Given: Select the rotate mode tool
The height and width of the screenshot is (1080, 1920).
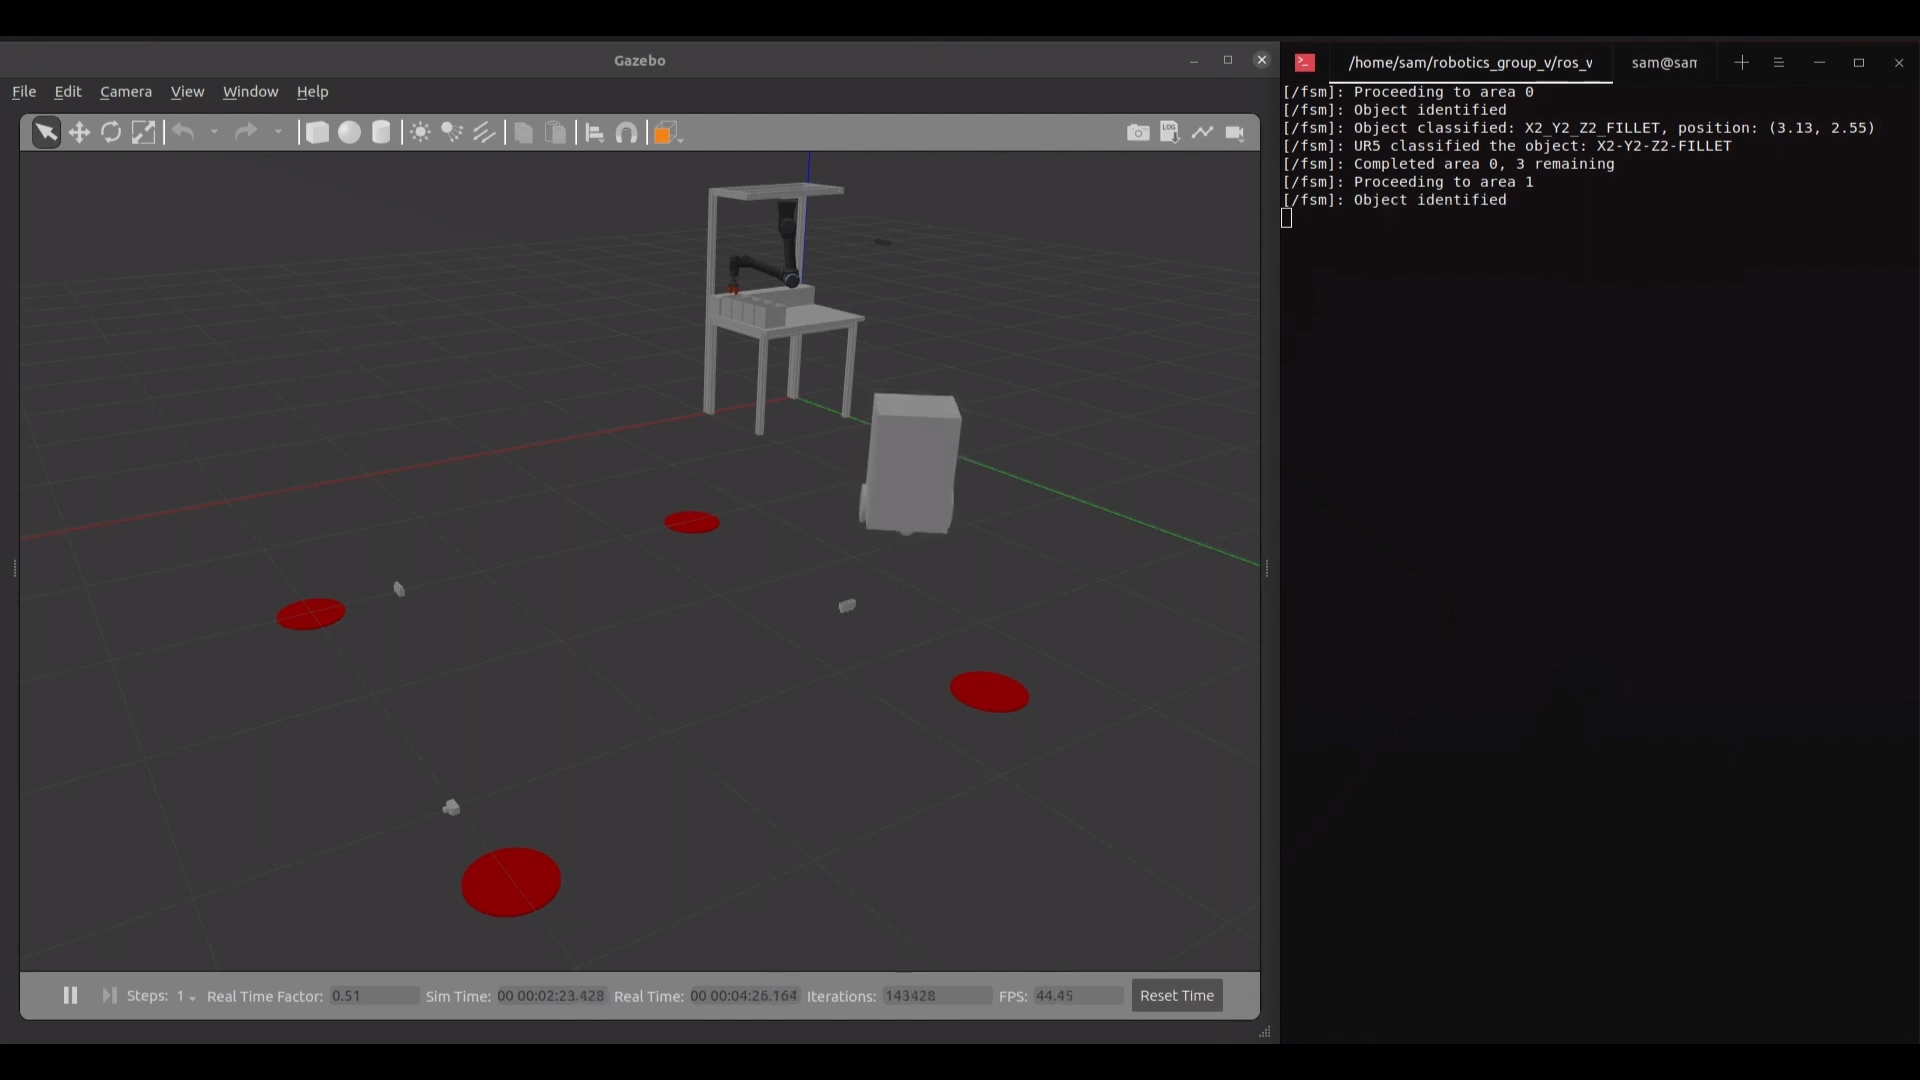Looking at the screenshot, I should 111,132.
